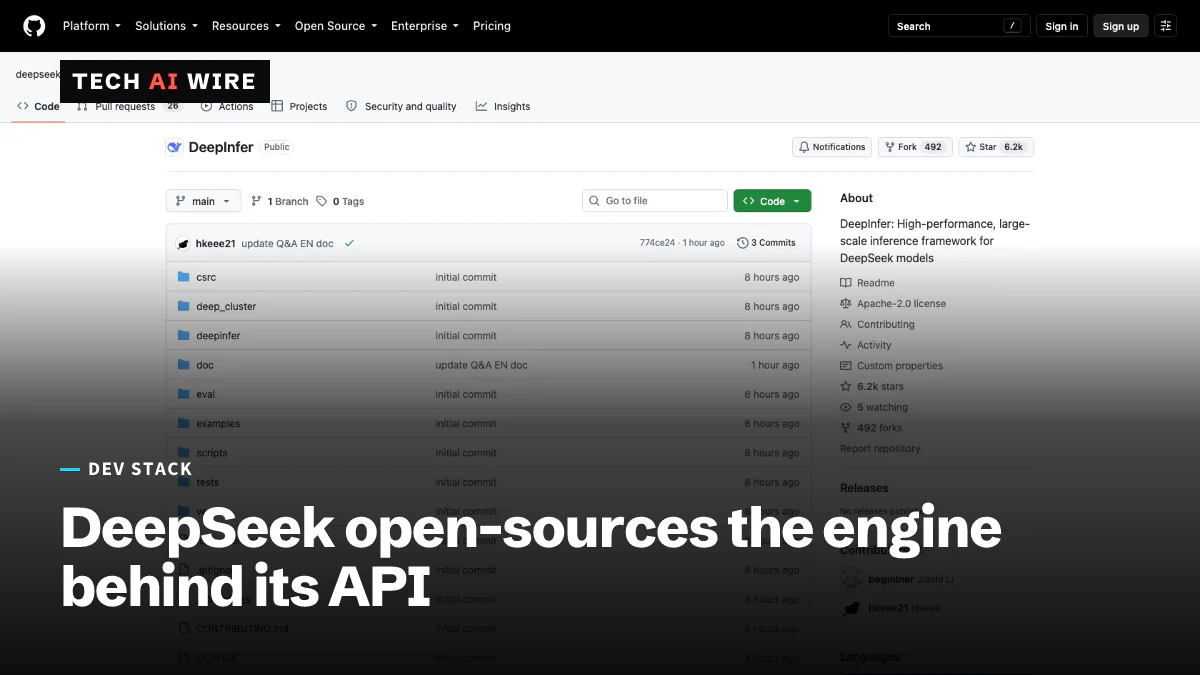Click the folder icon beside deepinfer

click(x=183, y=335)
